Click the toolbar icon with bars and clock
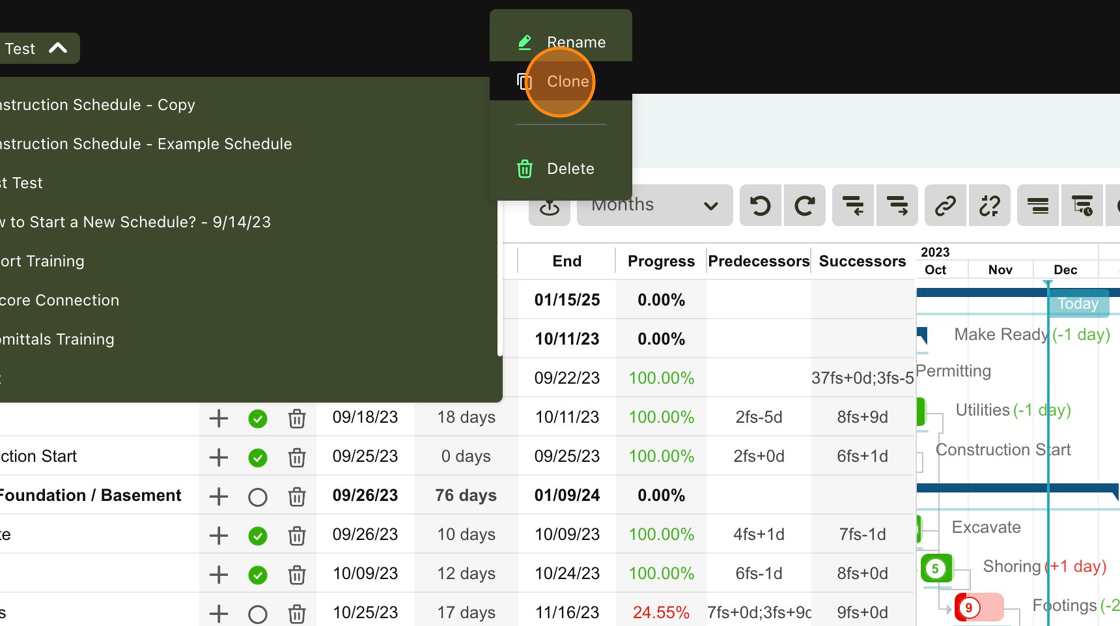This screenshot has height=626, width=1120. click(x=1082, y=206)
